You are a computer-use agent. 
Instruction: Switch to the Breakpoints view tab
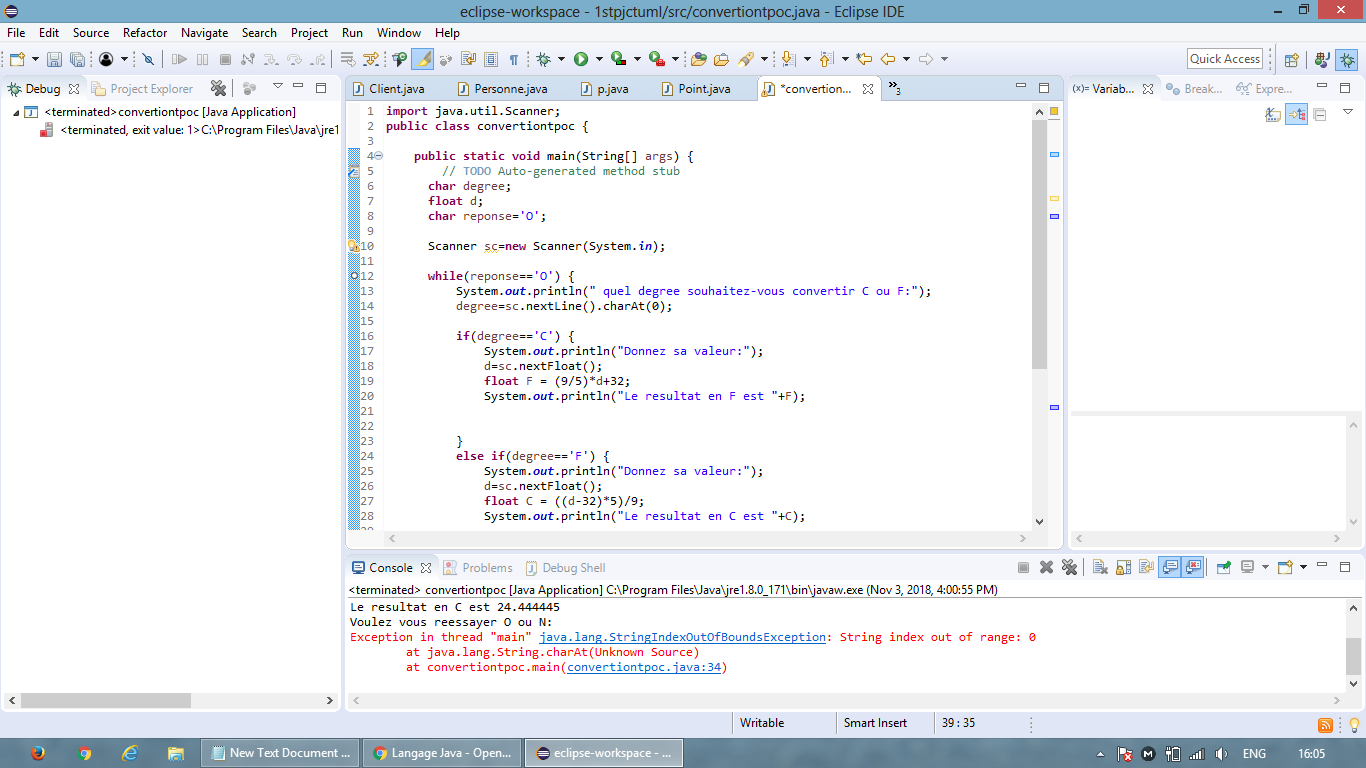[1194, 89]
